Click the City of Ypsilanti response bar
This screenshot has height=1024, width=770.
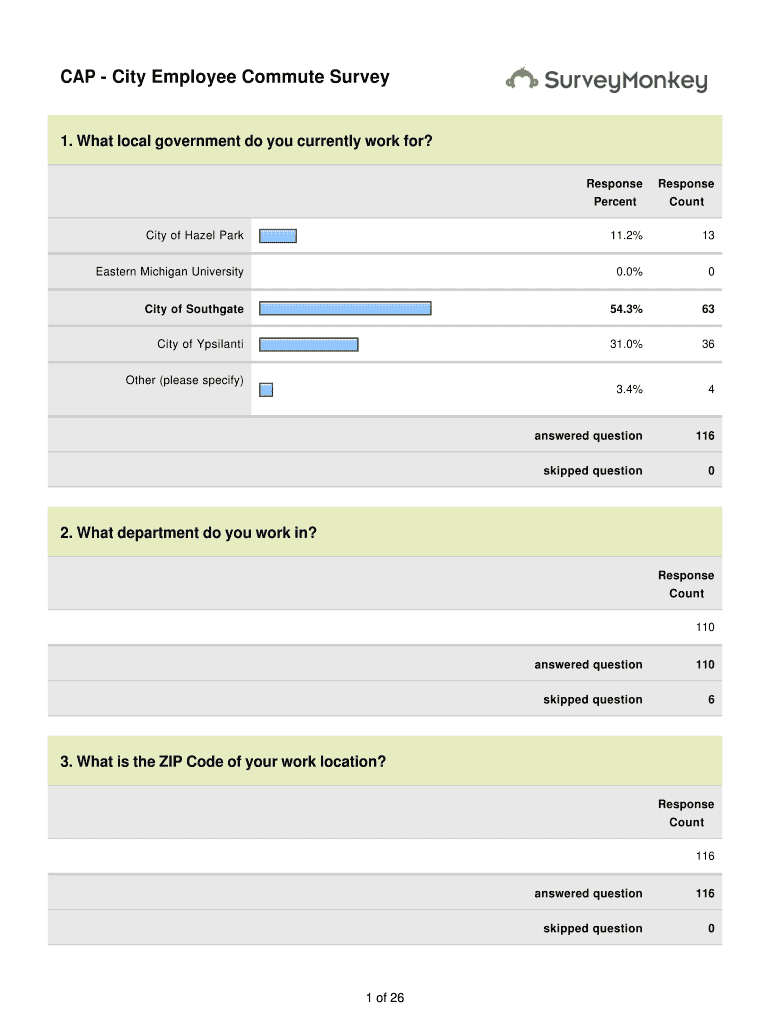(308, 344)
